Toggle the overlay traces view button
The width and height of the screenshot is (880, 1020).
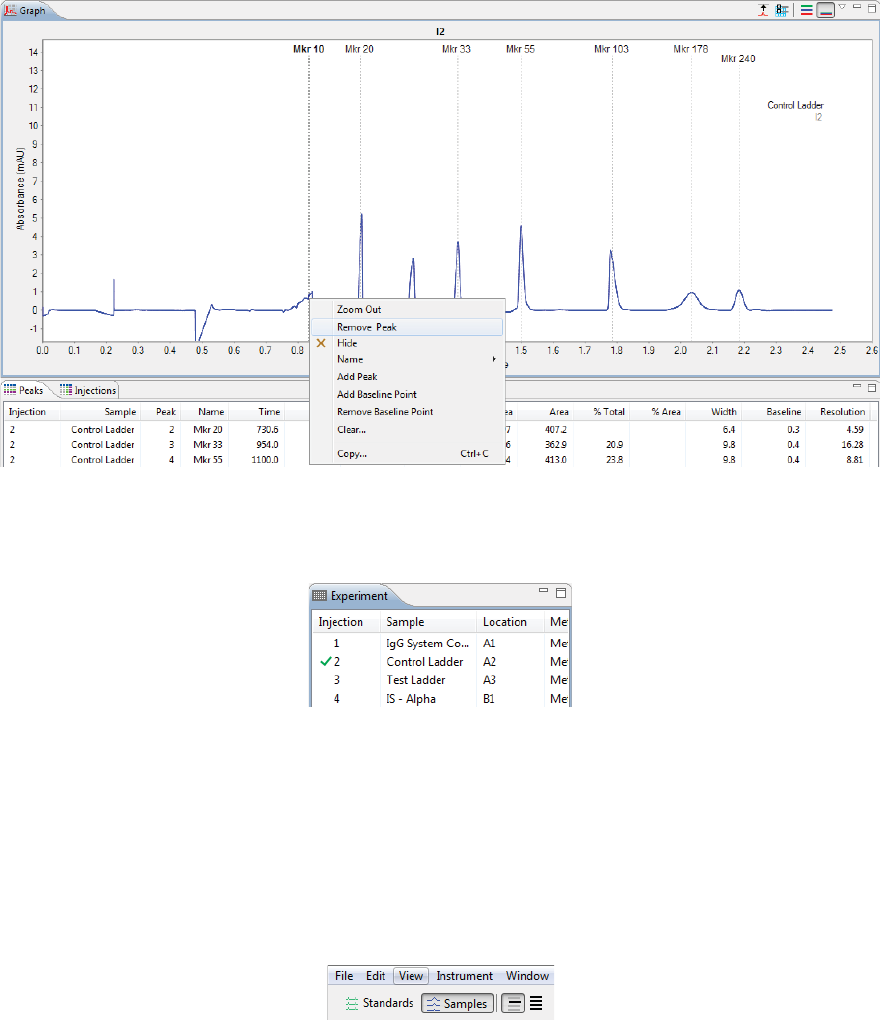pos(825,10)
